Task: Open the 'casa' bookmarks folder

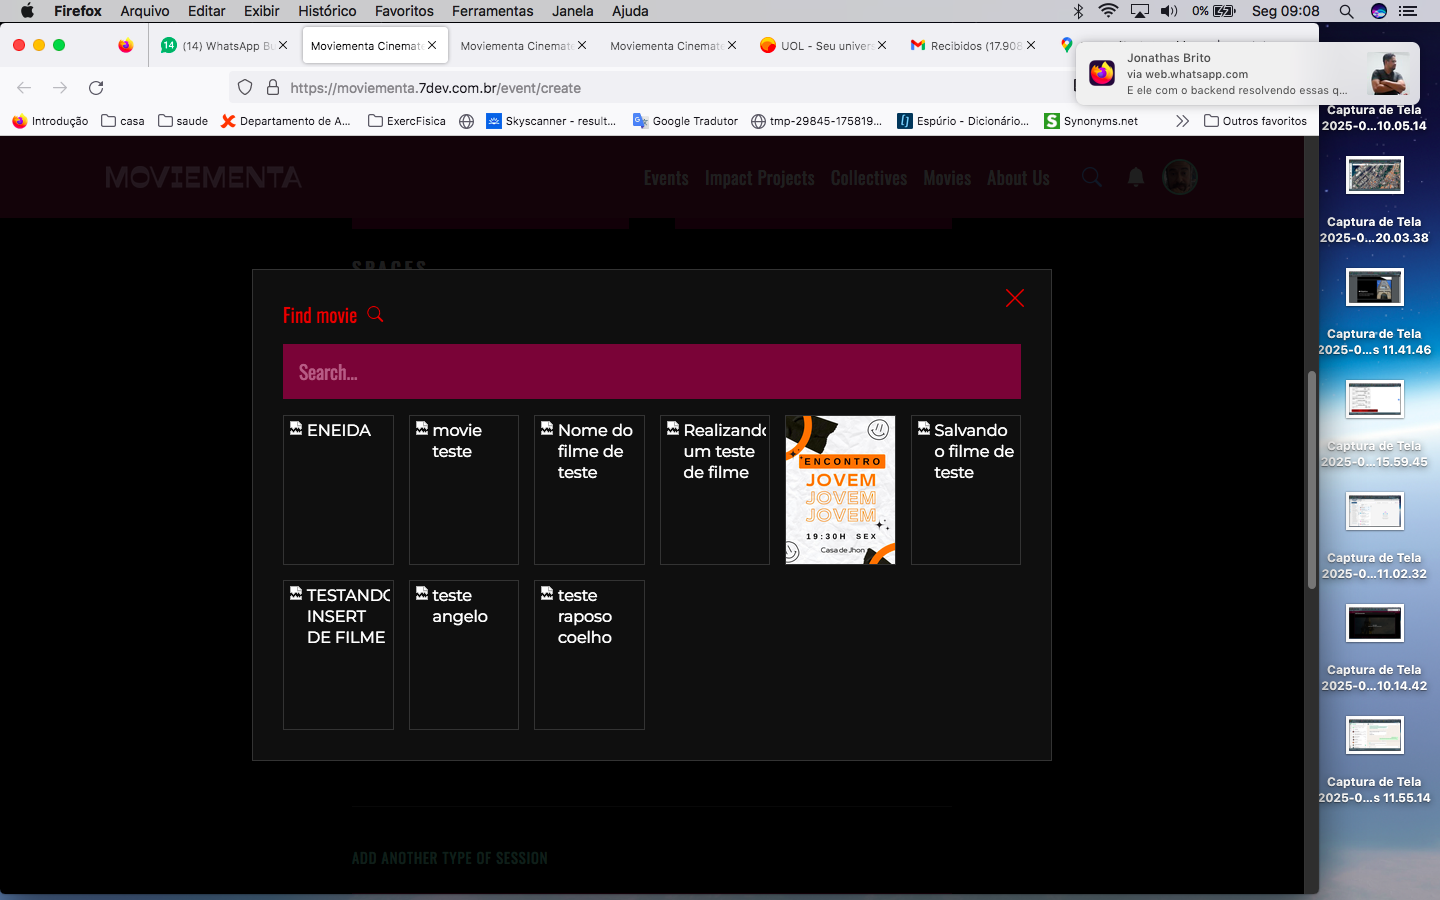Action: (123, 121)
